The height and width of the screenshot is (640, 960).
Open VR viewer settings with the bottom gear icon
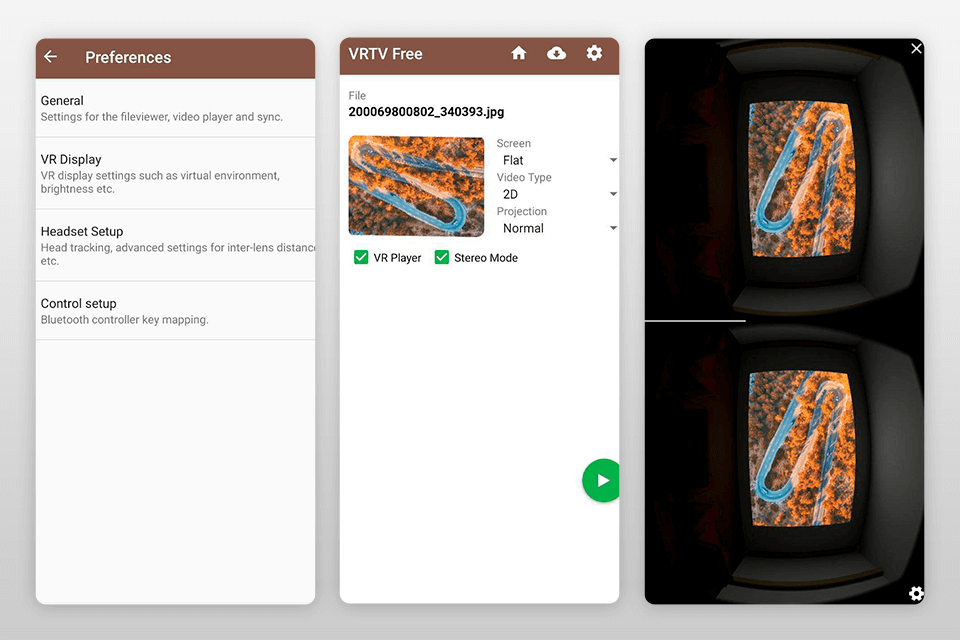tap(916, 593)
